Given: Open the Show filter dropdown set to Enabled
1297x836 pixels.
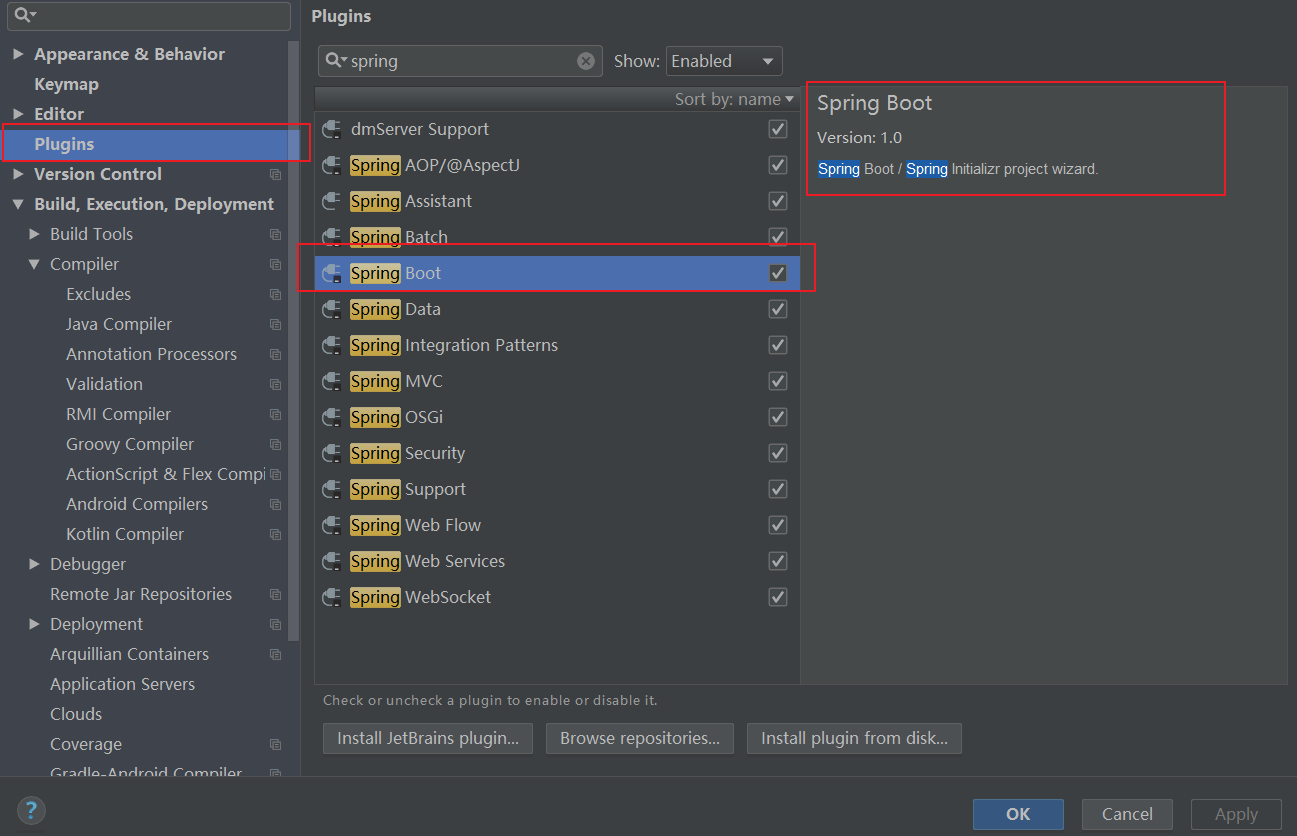Looking at the screenshot, I should point(724,61).
